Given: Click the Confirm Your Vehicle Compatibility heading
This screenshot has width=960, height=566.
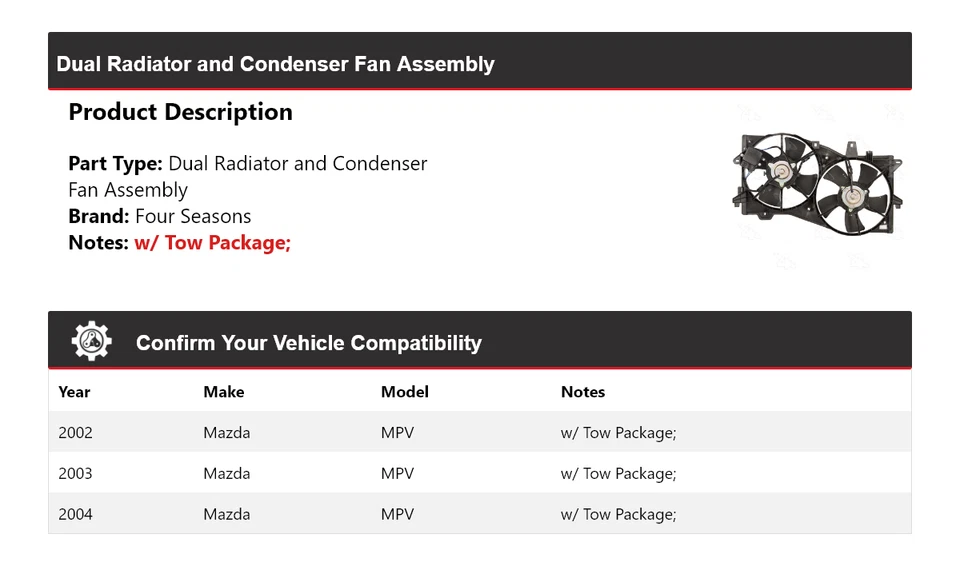Looking at the screenshot, I should 308,343.
